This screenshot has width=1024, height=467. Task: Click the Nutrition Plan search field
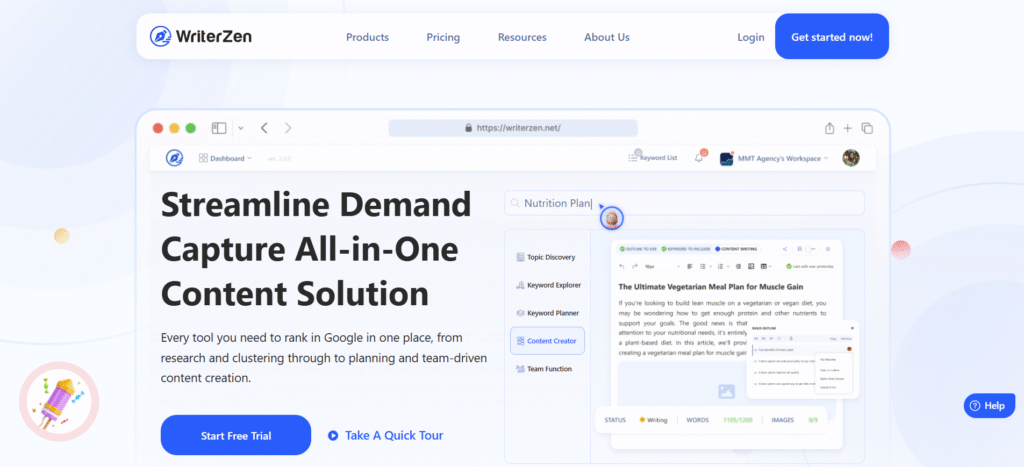click(684, 203)
